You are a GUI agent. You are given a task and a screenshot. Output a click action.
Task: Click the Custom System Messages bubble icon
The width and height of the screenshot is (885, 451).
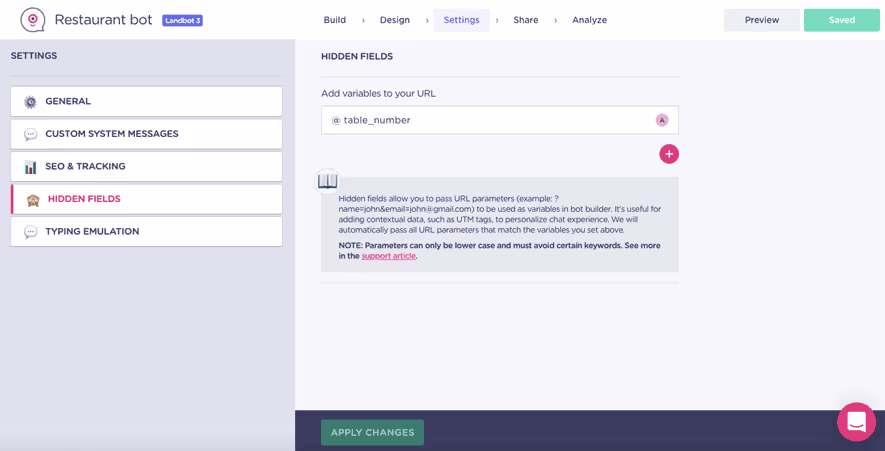(x=30, y=134)
